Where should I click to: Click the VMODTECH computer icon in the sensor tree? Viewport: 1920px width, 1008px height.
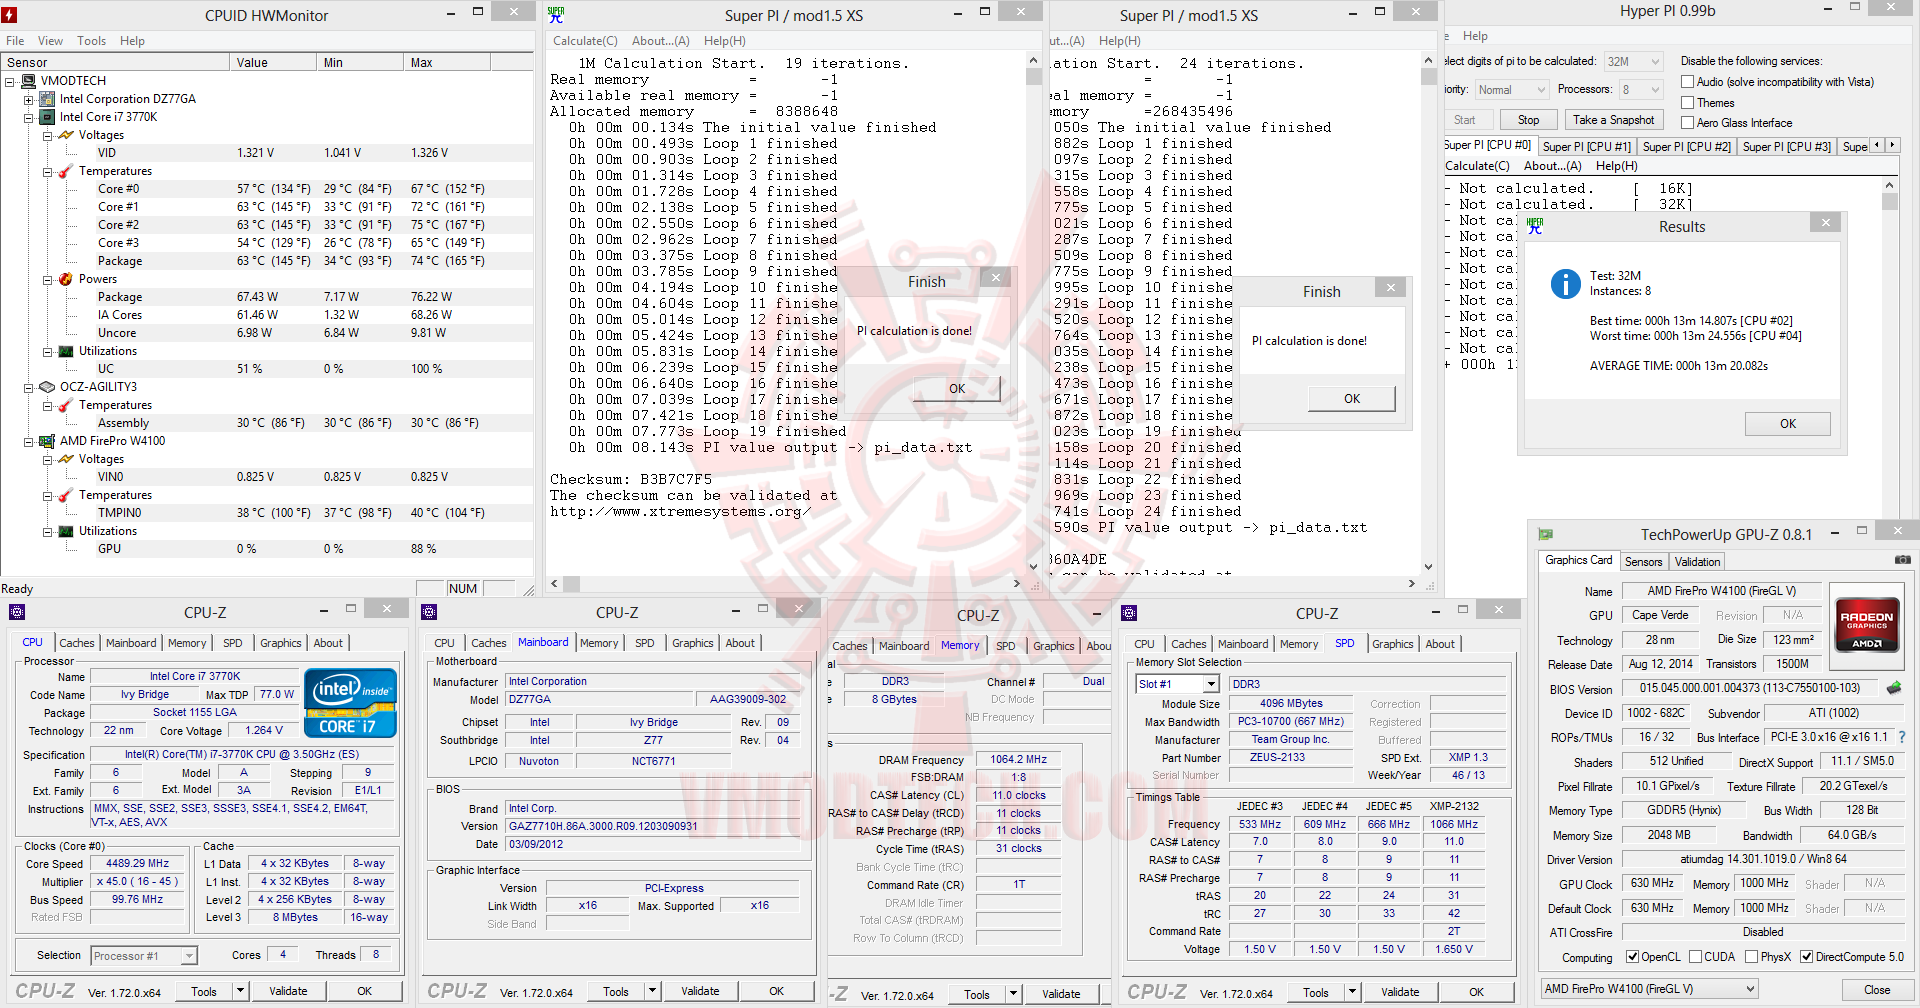29,81
